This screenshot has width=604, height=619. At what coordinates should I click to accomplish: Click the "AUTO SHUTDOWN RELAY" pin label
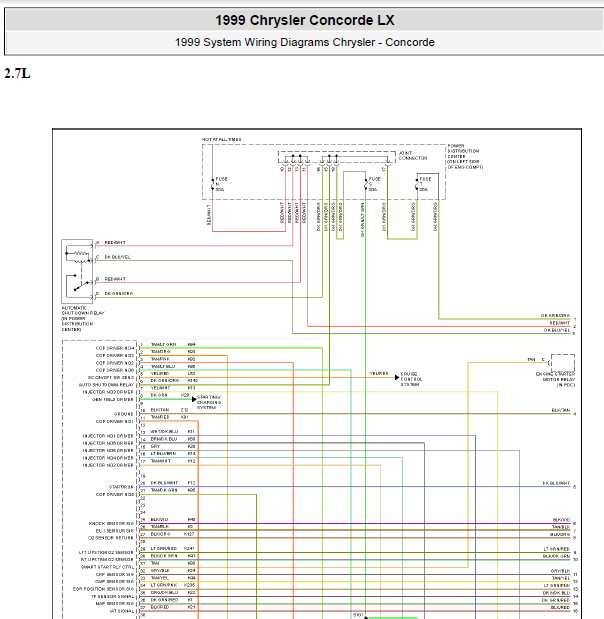coord(107,385)
